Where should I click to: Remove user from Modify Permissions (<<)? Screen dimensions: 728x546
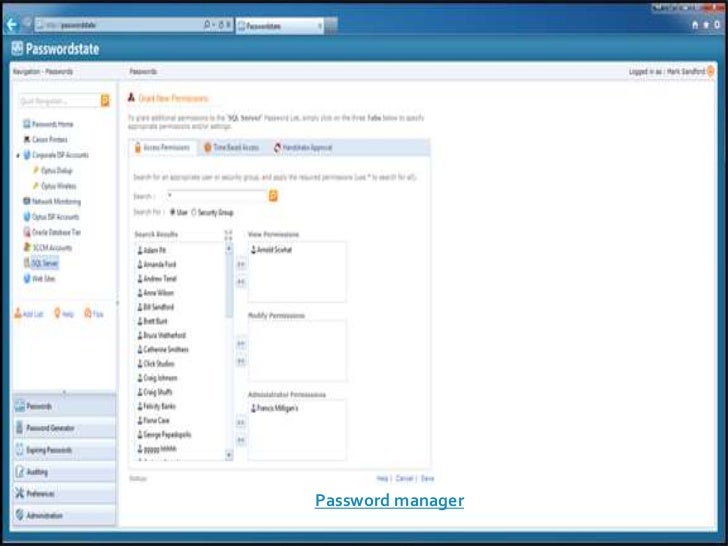coord(241,361)
